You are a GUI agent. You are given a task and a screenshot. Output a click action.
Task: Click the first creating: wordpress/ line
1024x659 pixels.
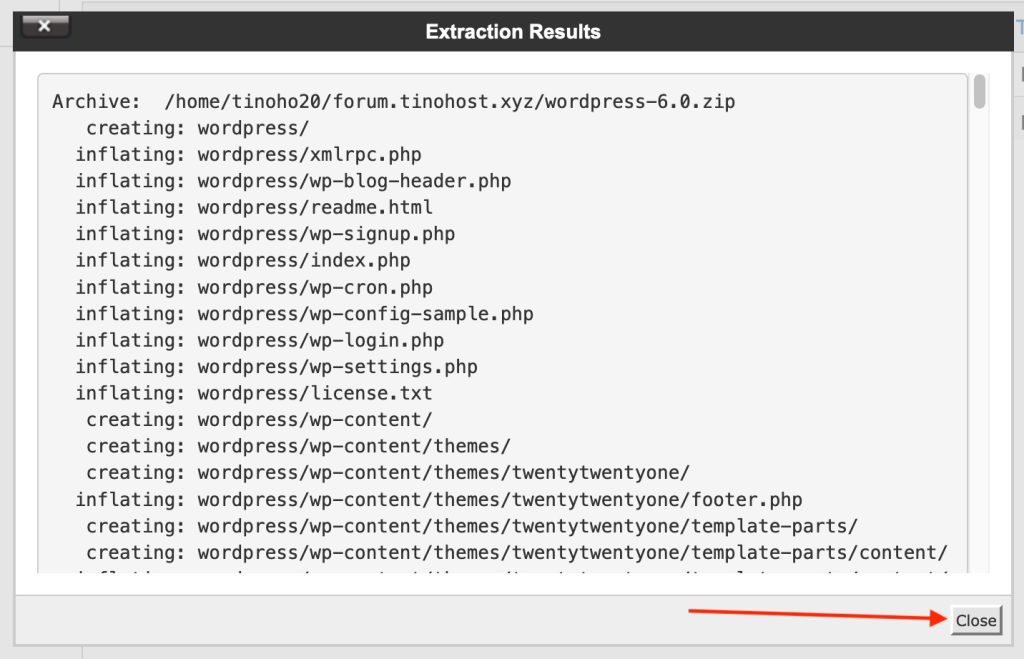198,128
